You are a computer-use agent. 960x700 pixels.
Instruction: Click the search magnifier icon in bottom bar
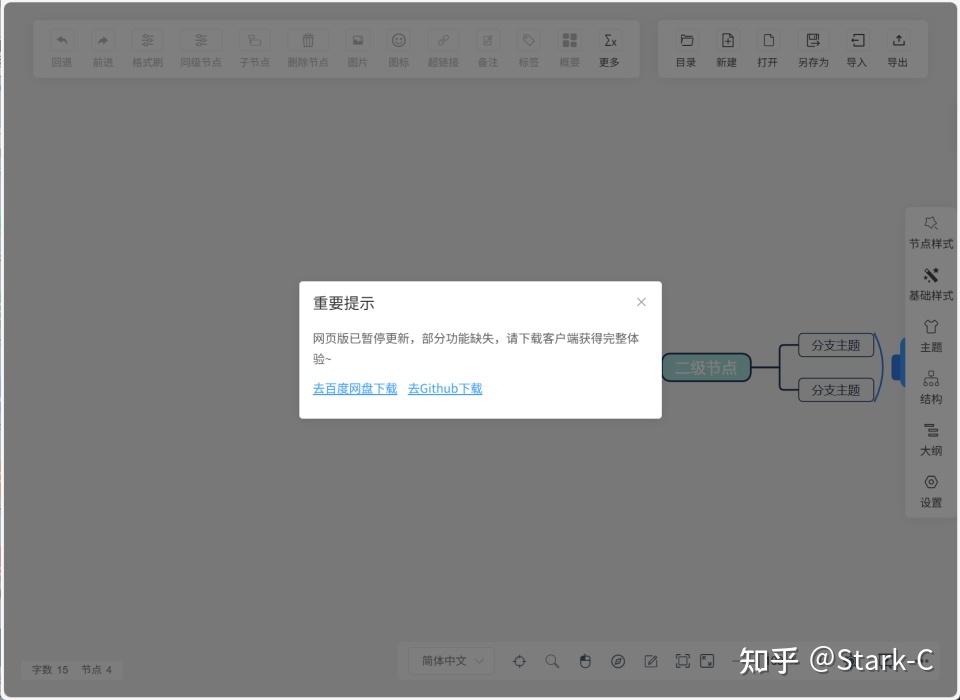pyautogui.click(x=552, y=661)
